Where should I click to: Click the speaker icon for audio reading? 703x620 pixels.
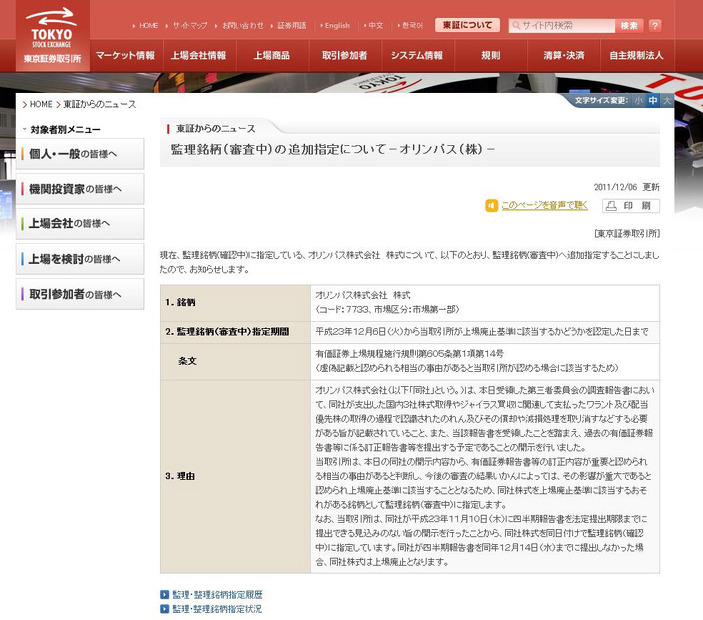(x=491, y=205)
